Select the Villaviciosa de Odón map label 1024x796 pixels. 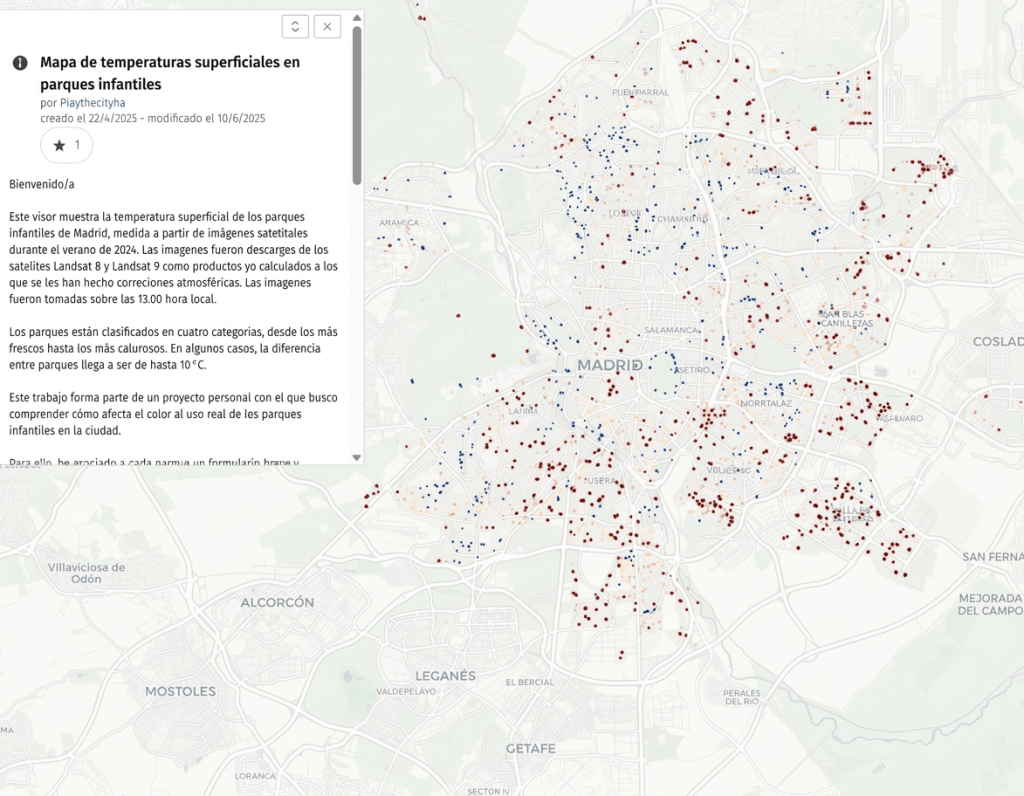point(86,573)
